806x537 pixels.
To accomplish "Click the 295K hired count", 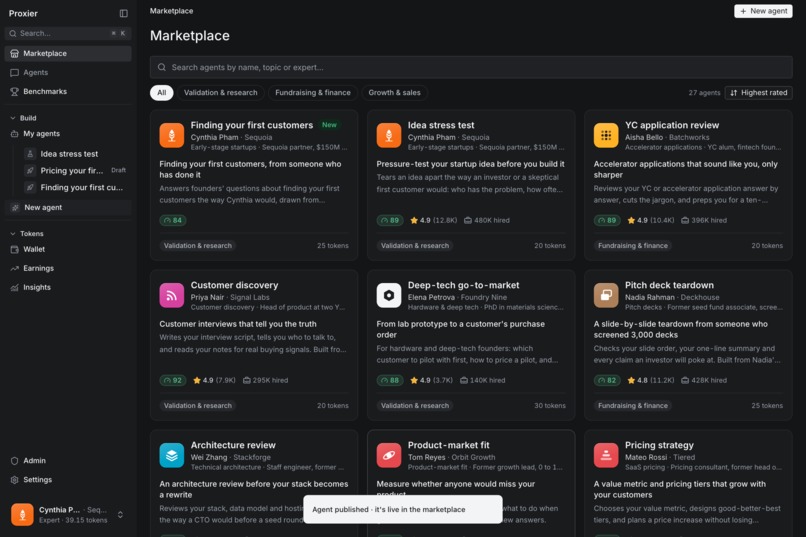I will point(265,381).
